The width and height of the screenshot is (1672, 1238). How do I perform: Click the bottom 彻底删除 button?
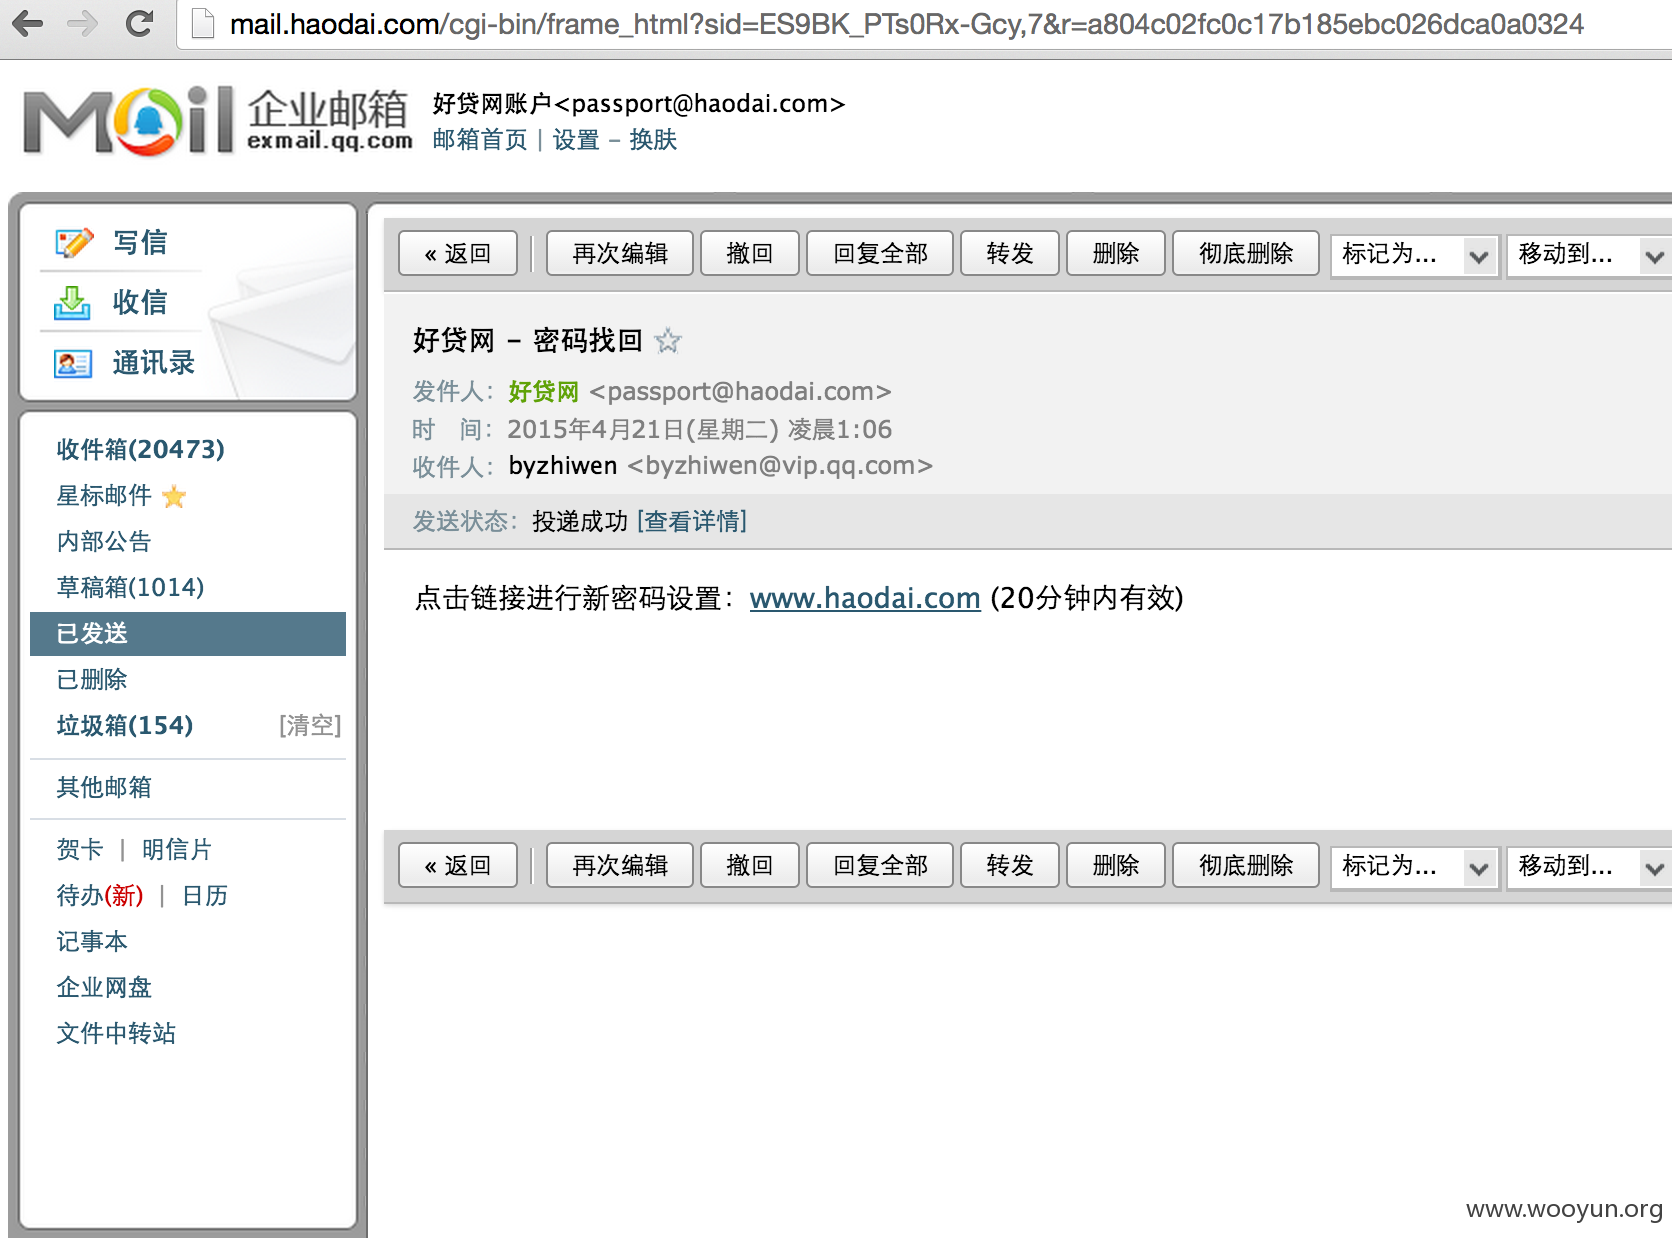pos(1246,866)
